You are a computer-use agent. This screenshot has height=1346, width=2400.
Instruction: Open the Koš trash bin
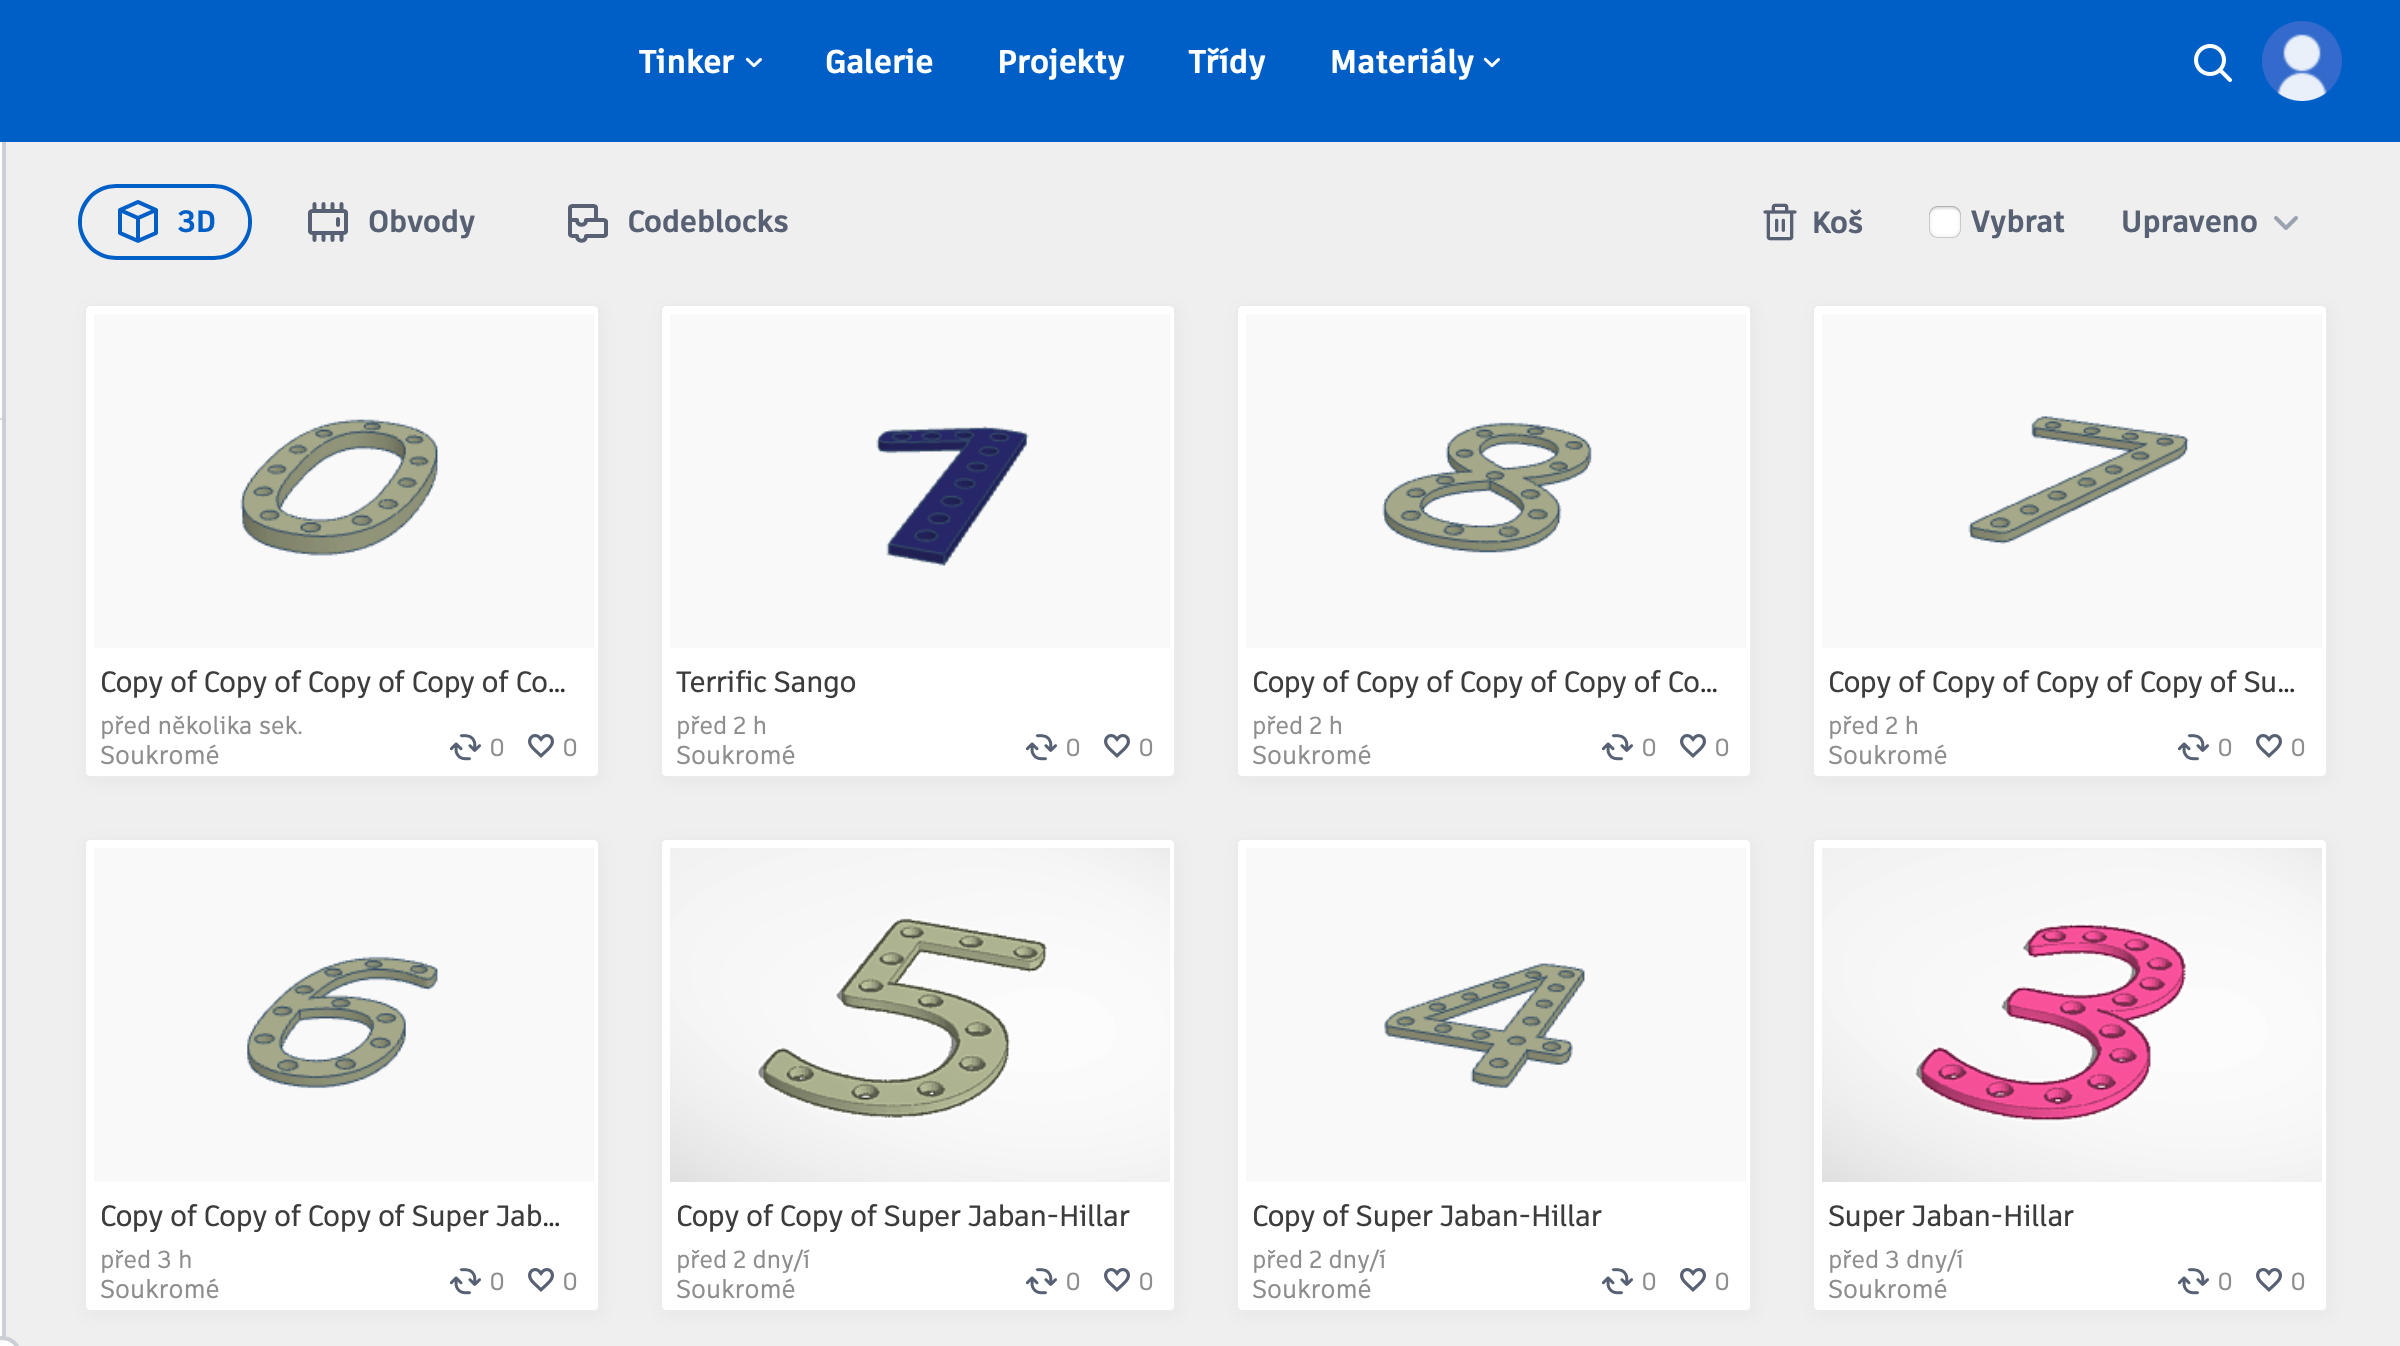[1812, 222]
